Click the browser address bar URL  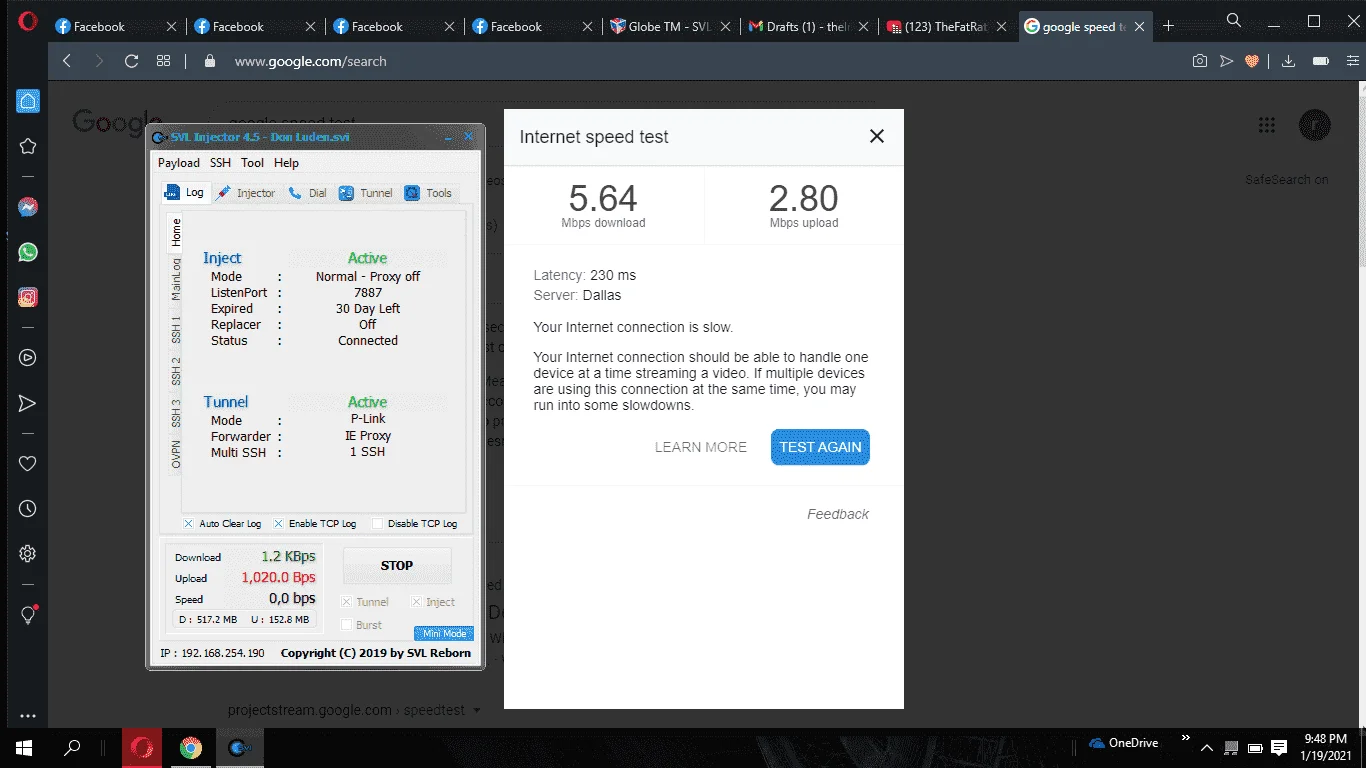click(x=311, y=61)
